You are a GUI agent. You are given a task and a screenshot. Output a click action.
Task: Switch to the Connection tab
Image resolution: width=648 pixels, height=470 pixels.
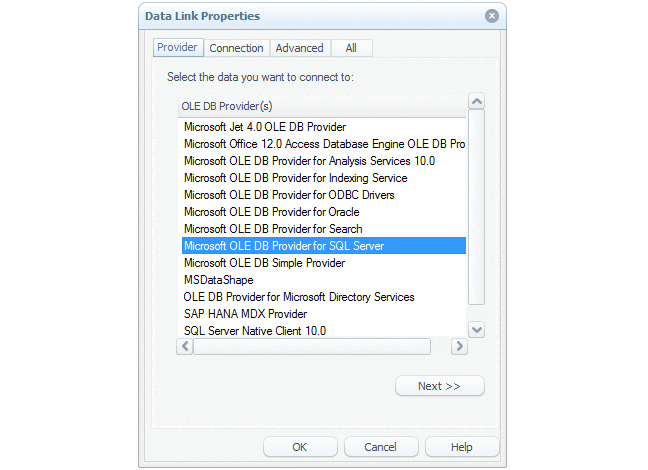tap(236, 48)
